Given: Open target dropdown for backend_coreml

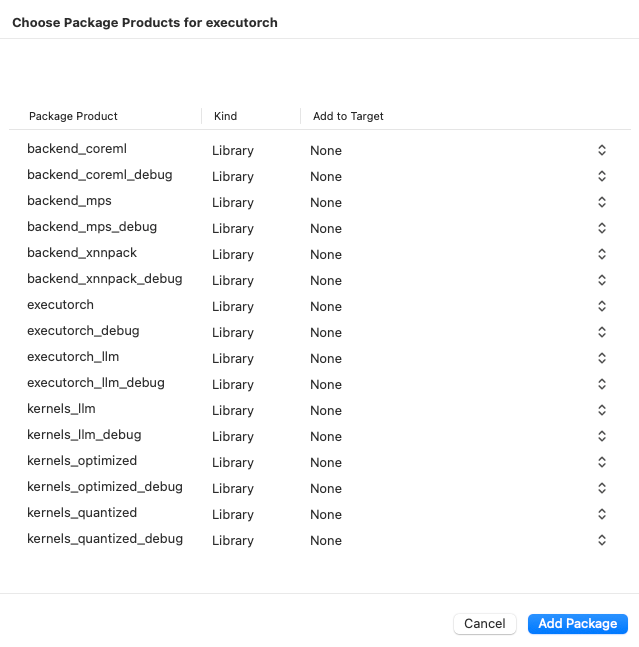Looking at the screenshot, I should 602,150.
